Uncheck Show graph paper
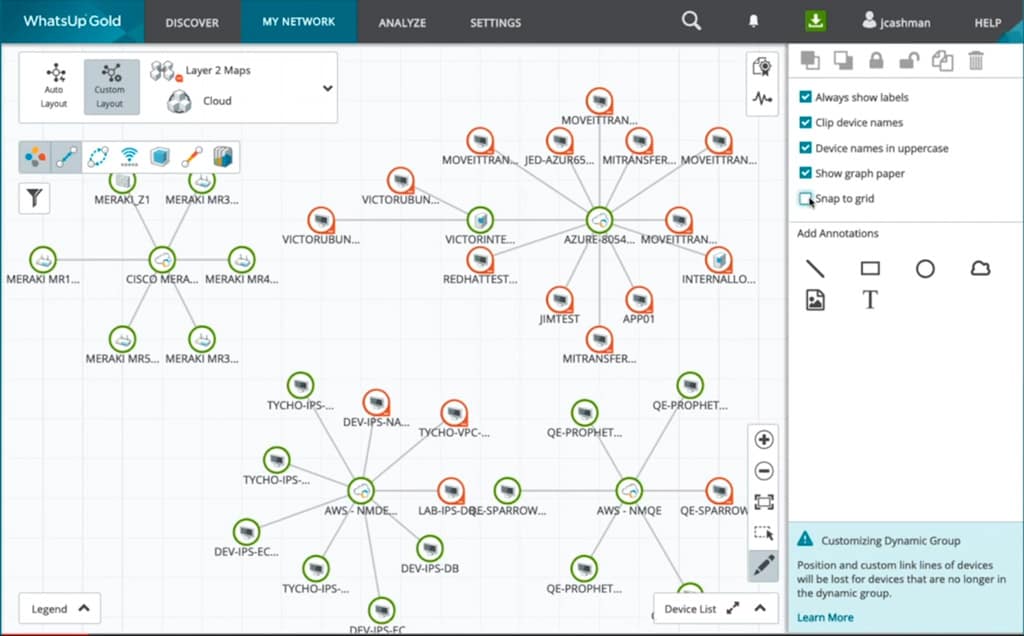This screenshot has height=636, width=1024. coord(805,173)
